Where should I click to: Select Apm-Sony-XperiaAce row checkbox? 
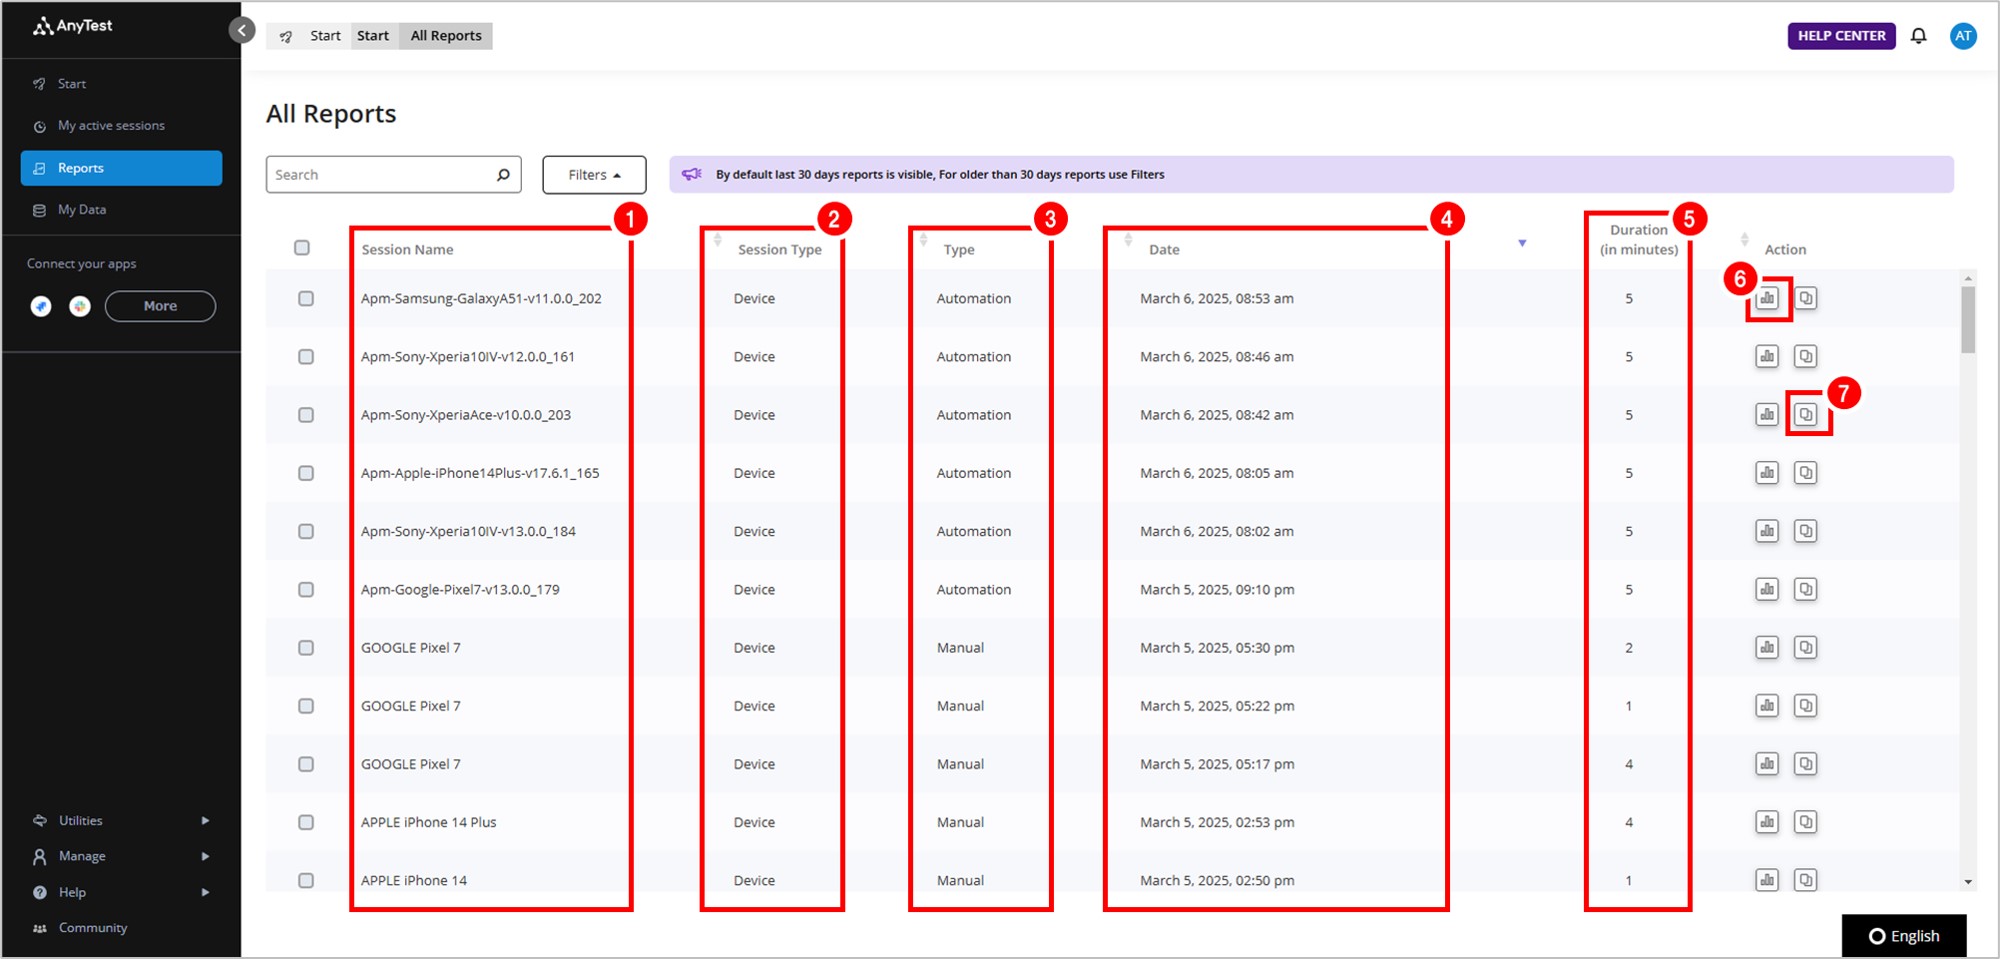pyautogui.click(x=306, y=414)
